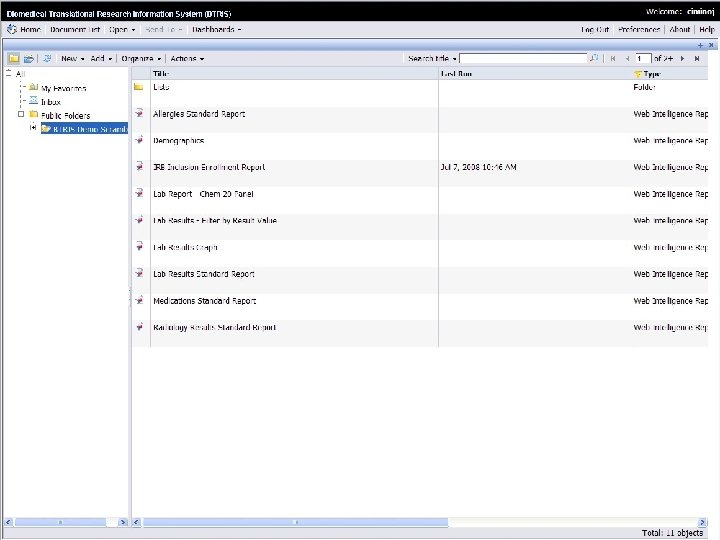Click the Home menu item
Viewport: 720px width, 540px height.
(30, 29)
